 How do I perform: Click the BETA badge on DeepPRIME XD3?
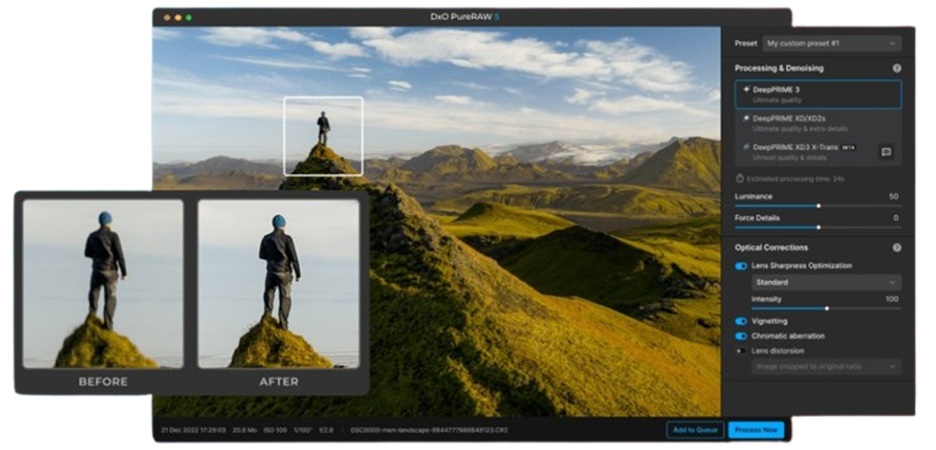849,147
